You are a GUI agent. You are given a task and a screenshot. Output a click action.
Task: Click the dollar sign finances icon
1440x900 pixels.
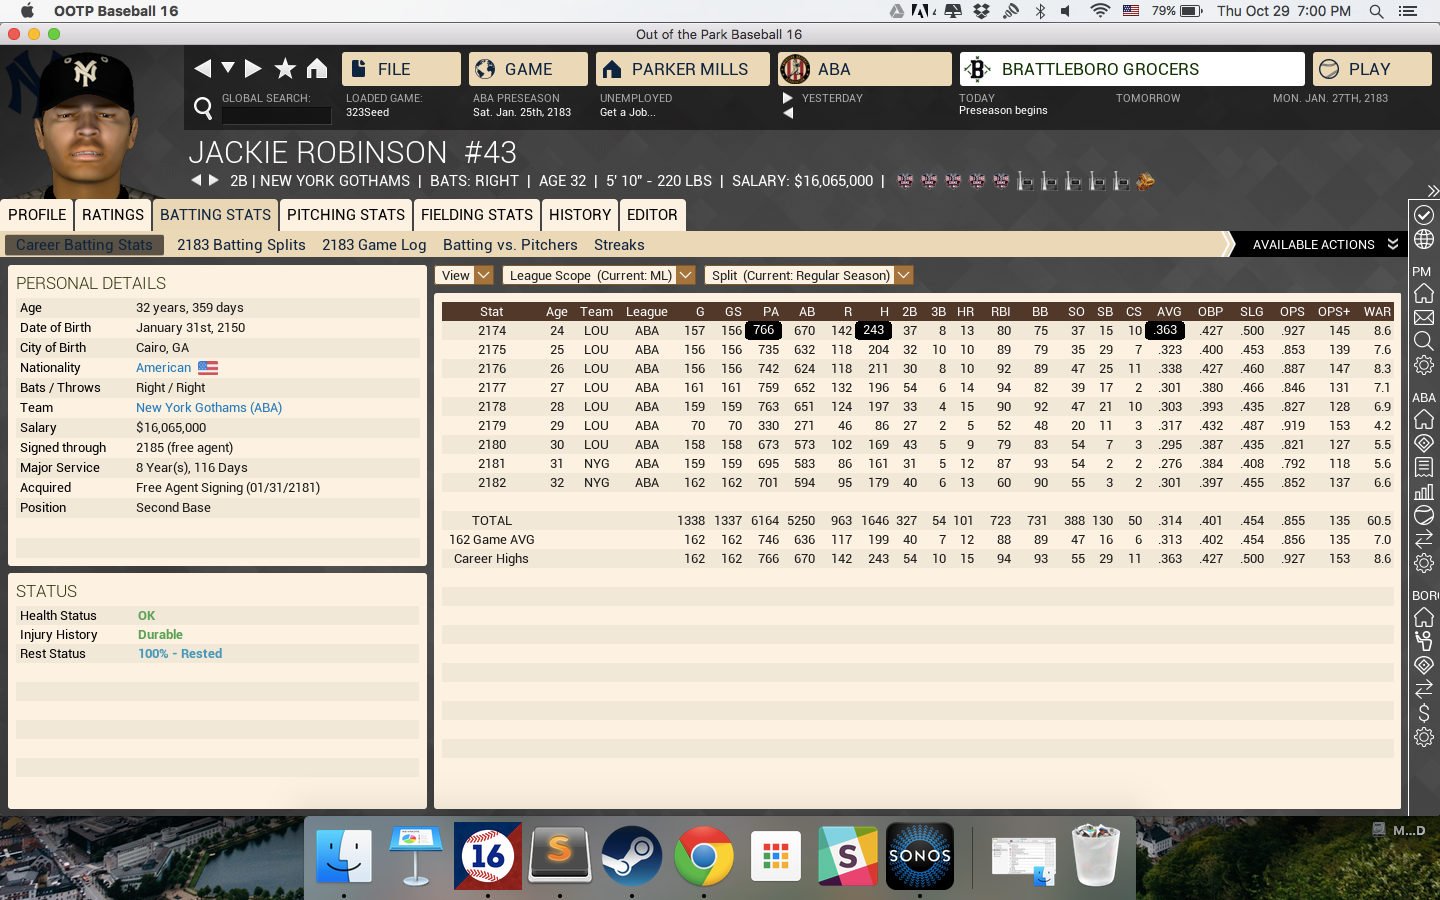(x=1424, y=713)
